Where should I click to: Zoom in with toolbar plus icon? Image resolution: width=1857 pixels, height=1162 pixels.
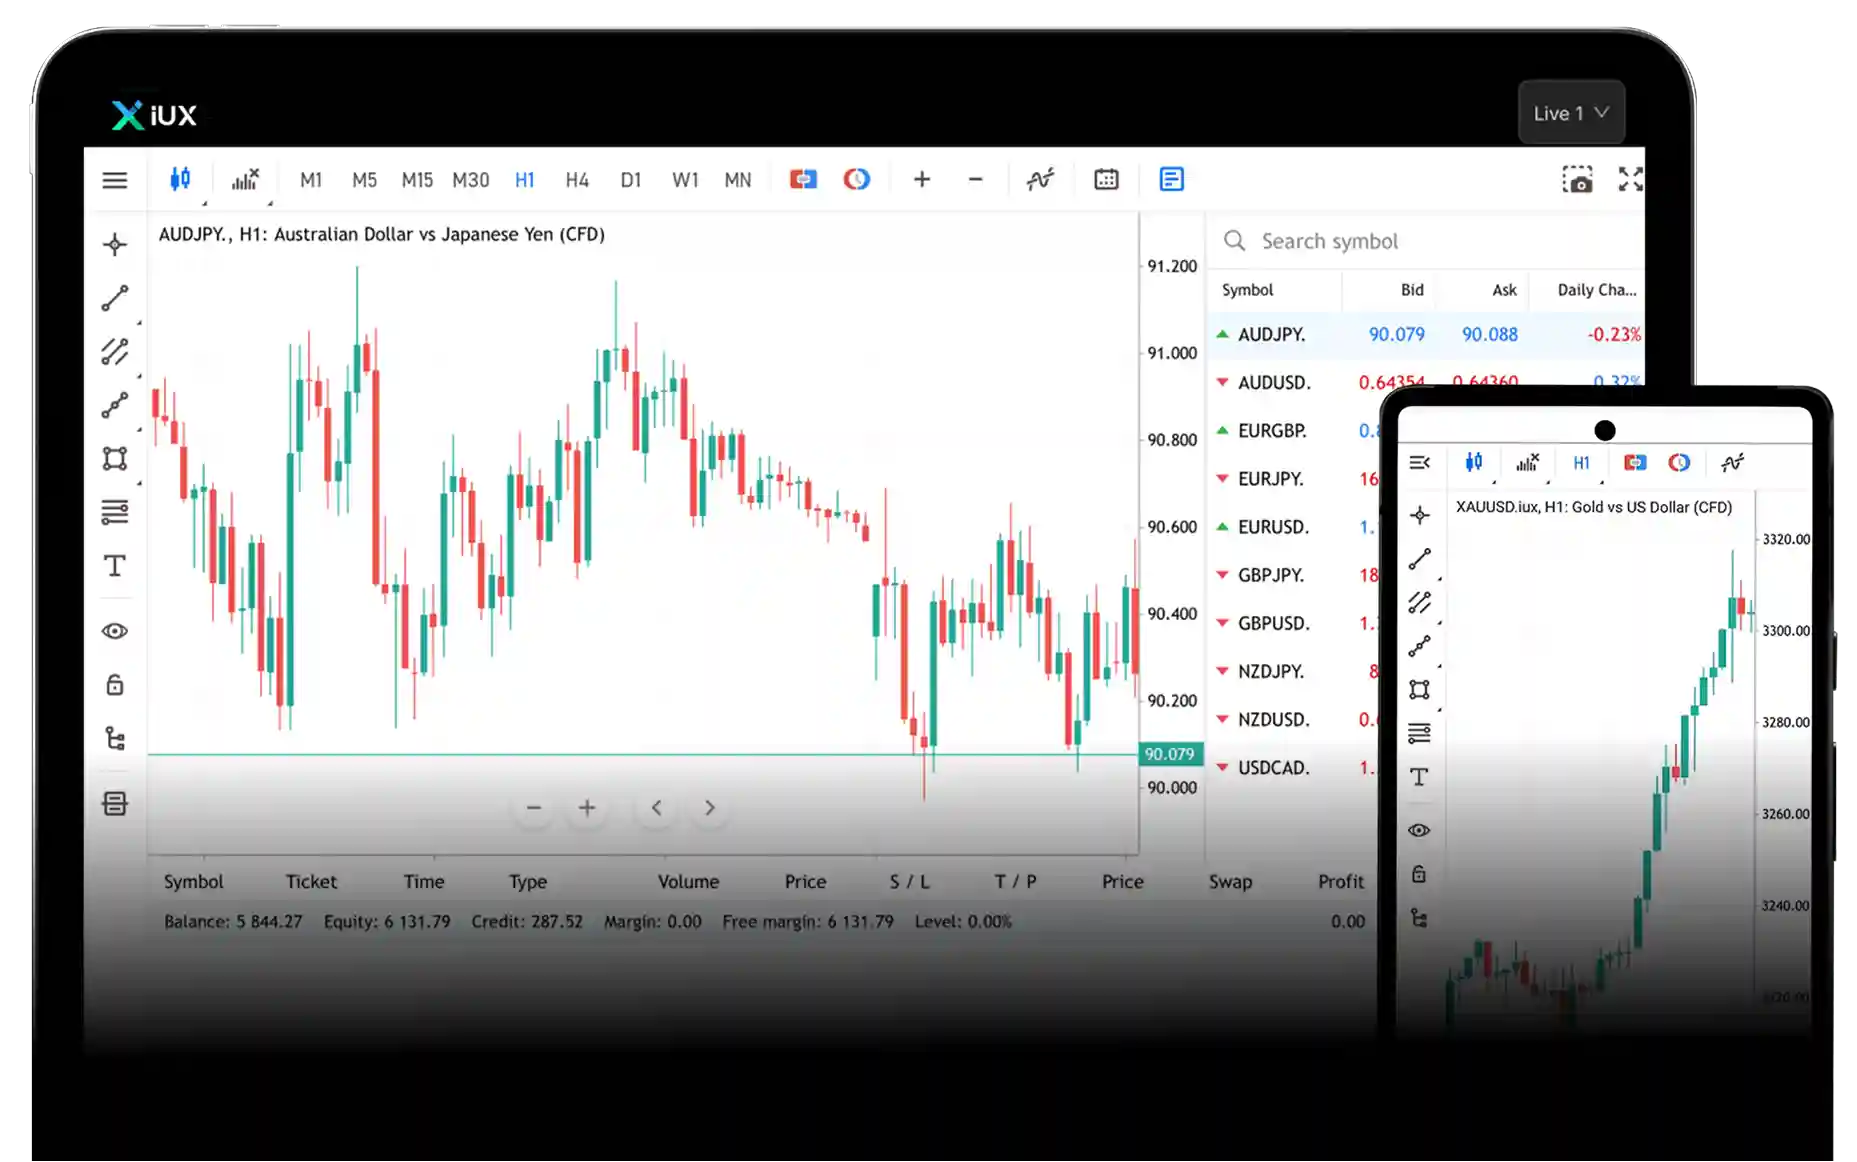pos(922,179)
